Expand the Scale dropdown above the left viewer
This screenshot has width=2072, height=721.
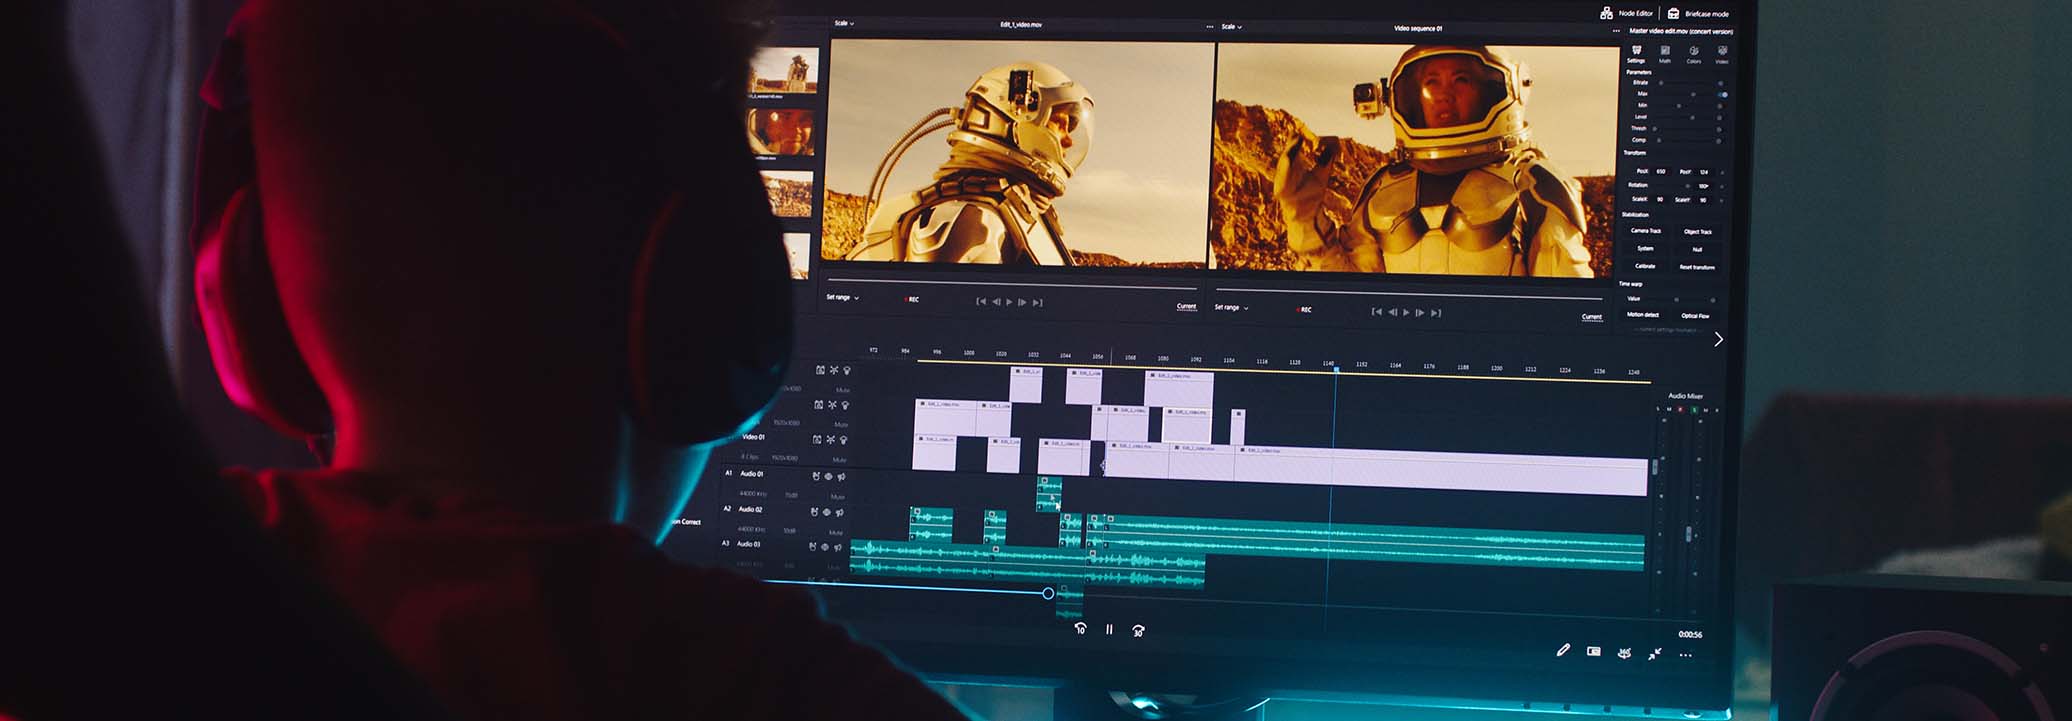(844, 23)
